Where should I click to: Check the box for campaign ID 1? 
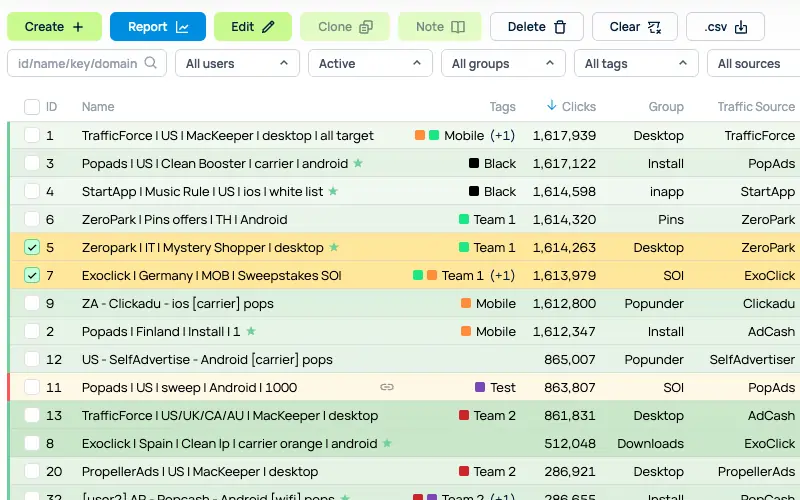tap(32, 135)
